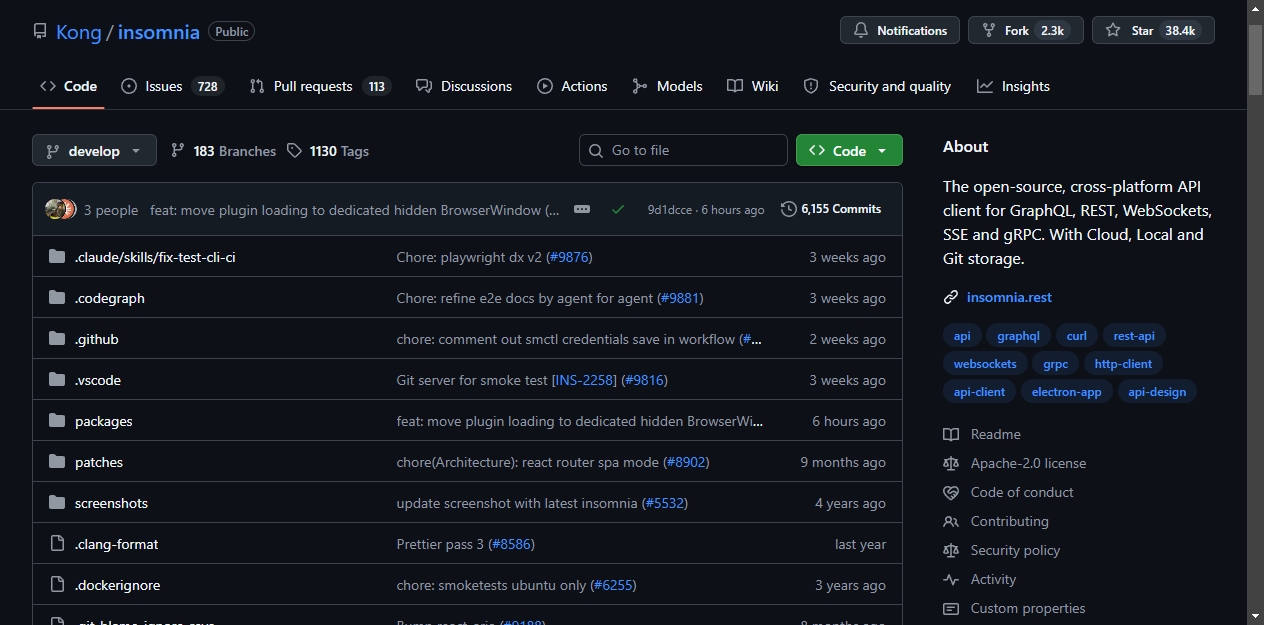Screen dimensions: 1264x625
Task: Select the websockets topic tag
Action: point(985,364)
